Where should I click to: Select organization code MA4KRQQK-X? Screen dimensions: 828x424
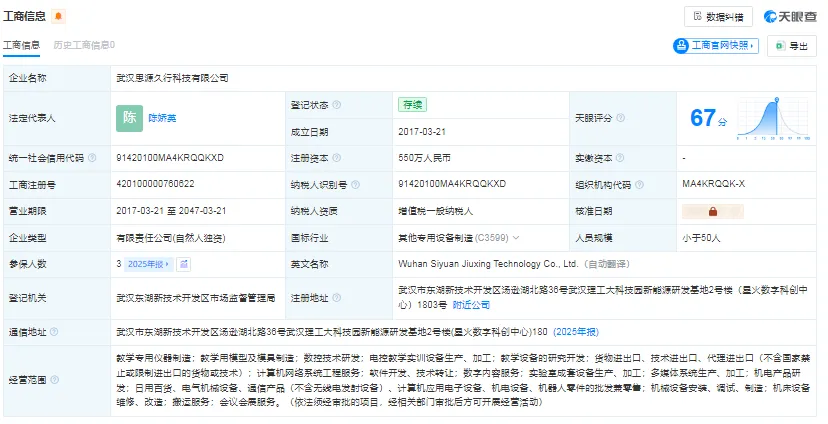tap(713, 184)
